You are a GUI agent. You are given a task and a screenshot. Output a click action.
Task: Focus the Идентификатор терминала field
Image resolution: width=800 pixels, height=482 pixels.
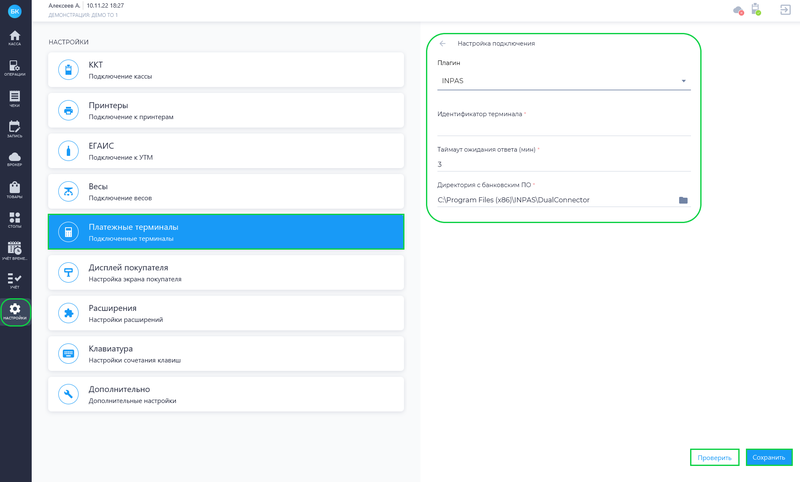pyautogui.click(x=564, y=128)
